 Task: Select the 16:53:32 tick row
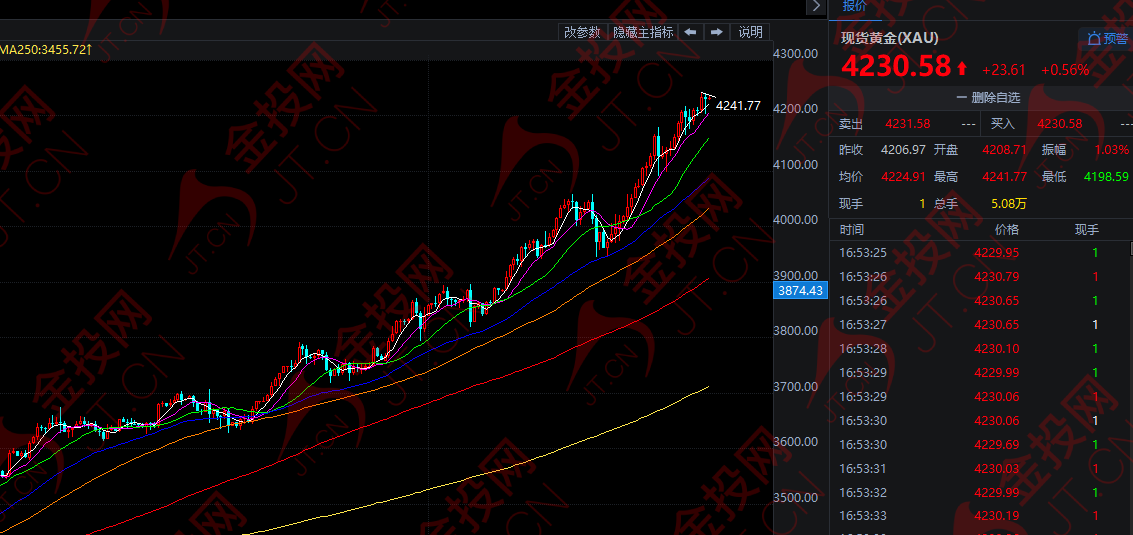(x=979, y=492)
